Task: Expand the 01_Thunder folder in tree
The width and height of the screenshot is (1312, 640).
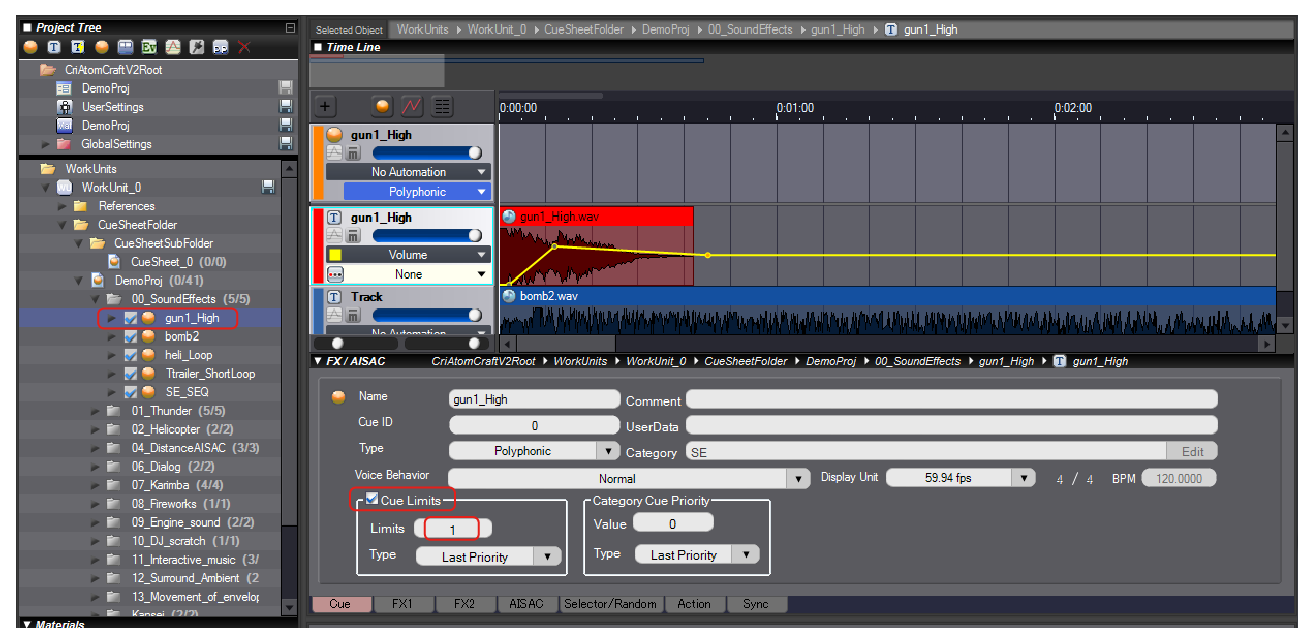Action: click(95, 411)
